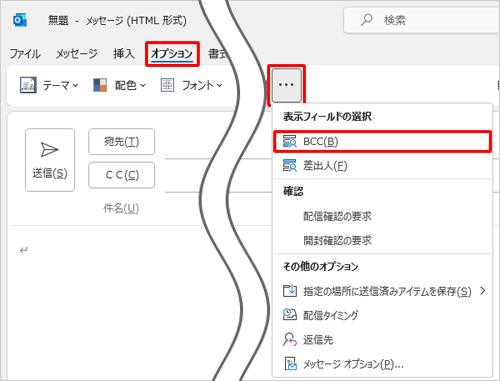Screen dimensions: 500x381
Task: Choose 返信先 menu item
Action: tap(382, 340)
